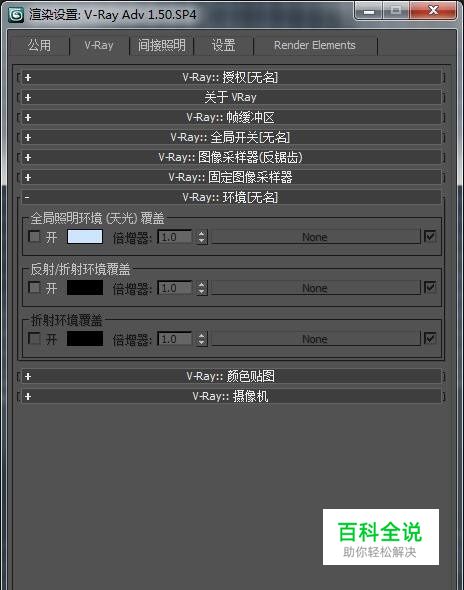Open the light blue skylight color swatch

(x=85, y=237)
